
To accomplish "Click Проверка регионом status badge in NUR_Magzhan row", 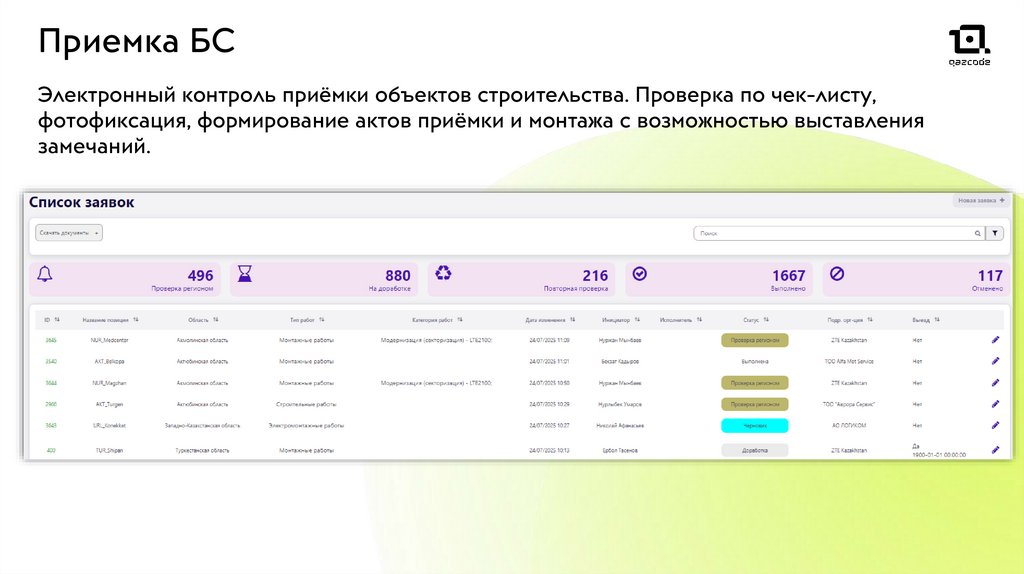I will (x=755, y=383).
